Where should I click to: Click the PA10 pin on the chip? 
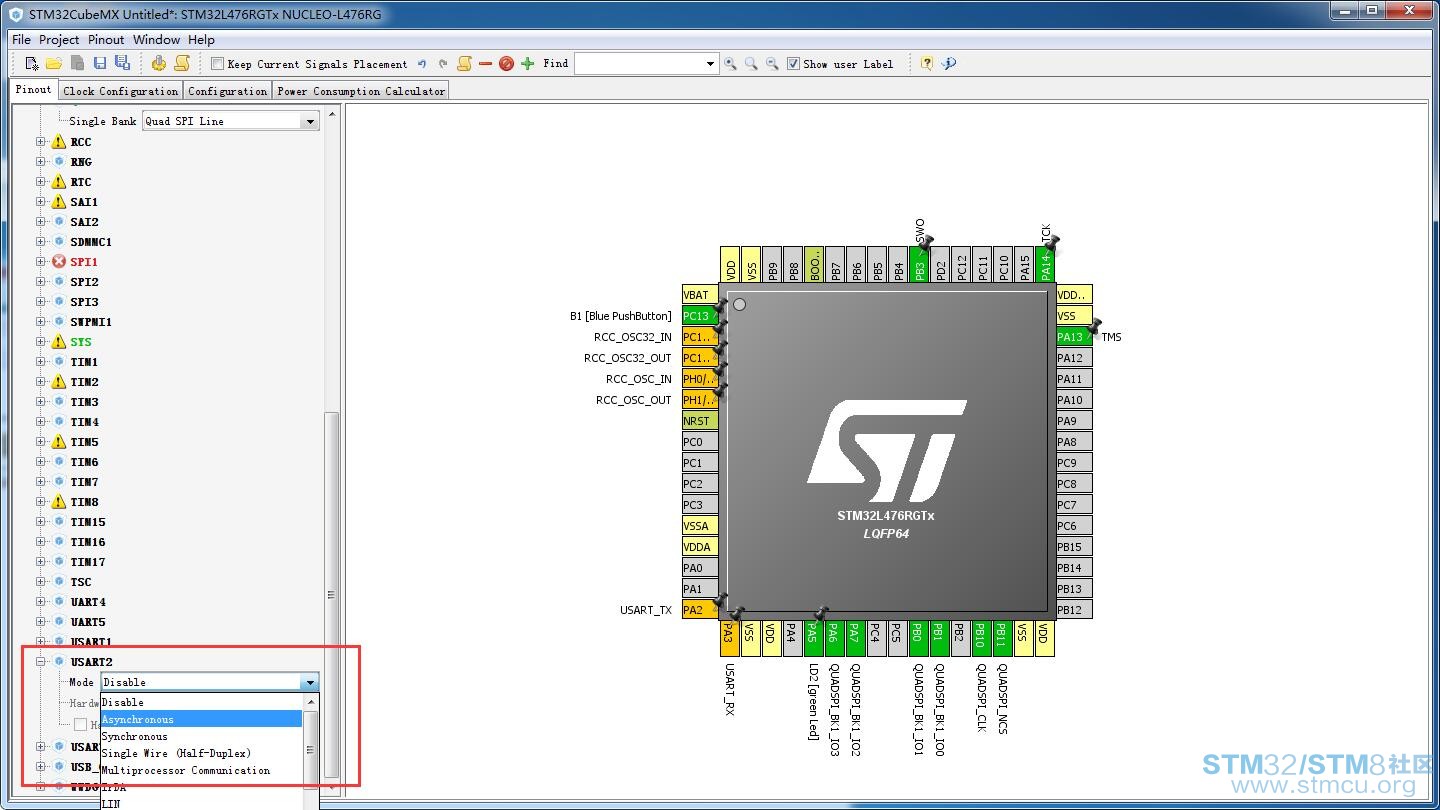pos(1074,400)
